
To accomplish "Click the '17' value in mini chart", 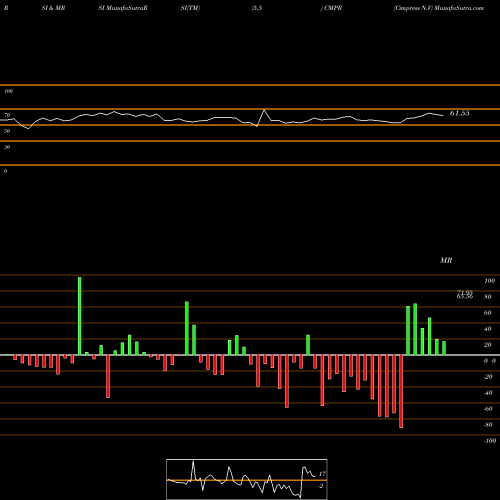I will pyautogui.click(x=322, y=474).
